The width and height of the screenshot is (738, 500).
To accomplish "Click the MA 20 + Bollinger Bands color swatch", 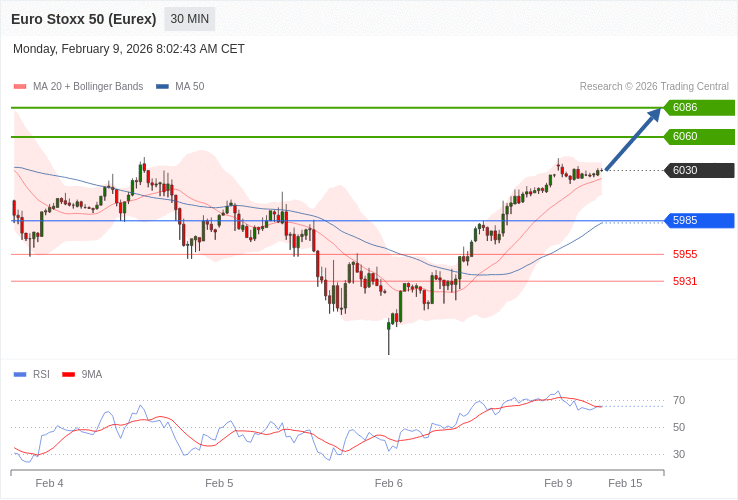I will pos(20,87).
